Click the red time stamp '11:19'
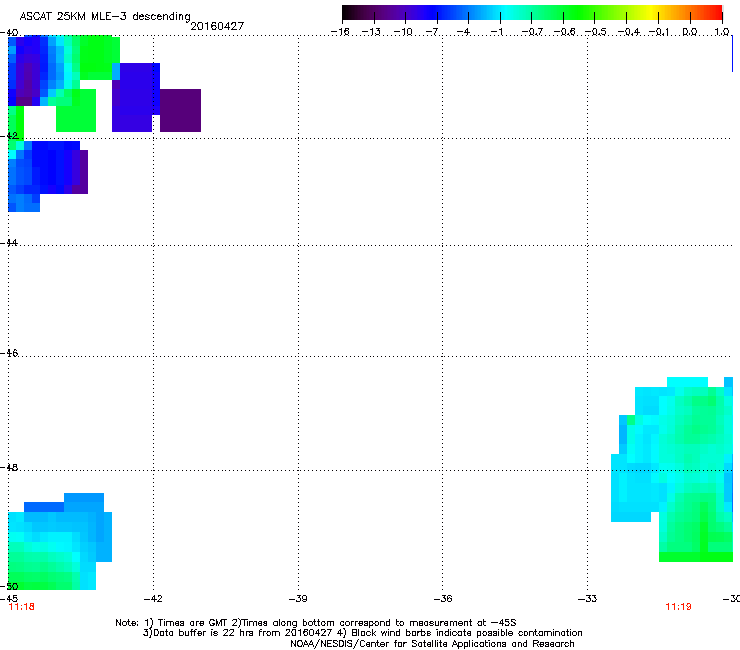The image size is (740, 650). pos(678,607)
